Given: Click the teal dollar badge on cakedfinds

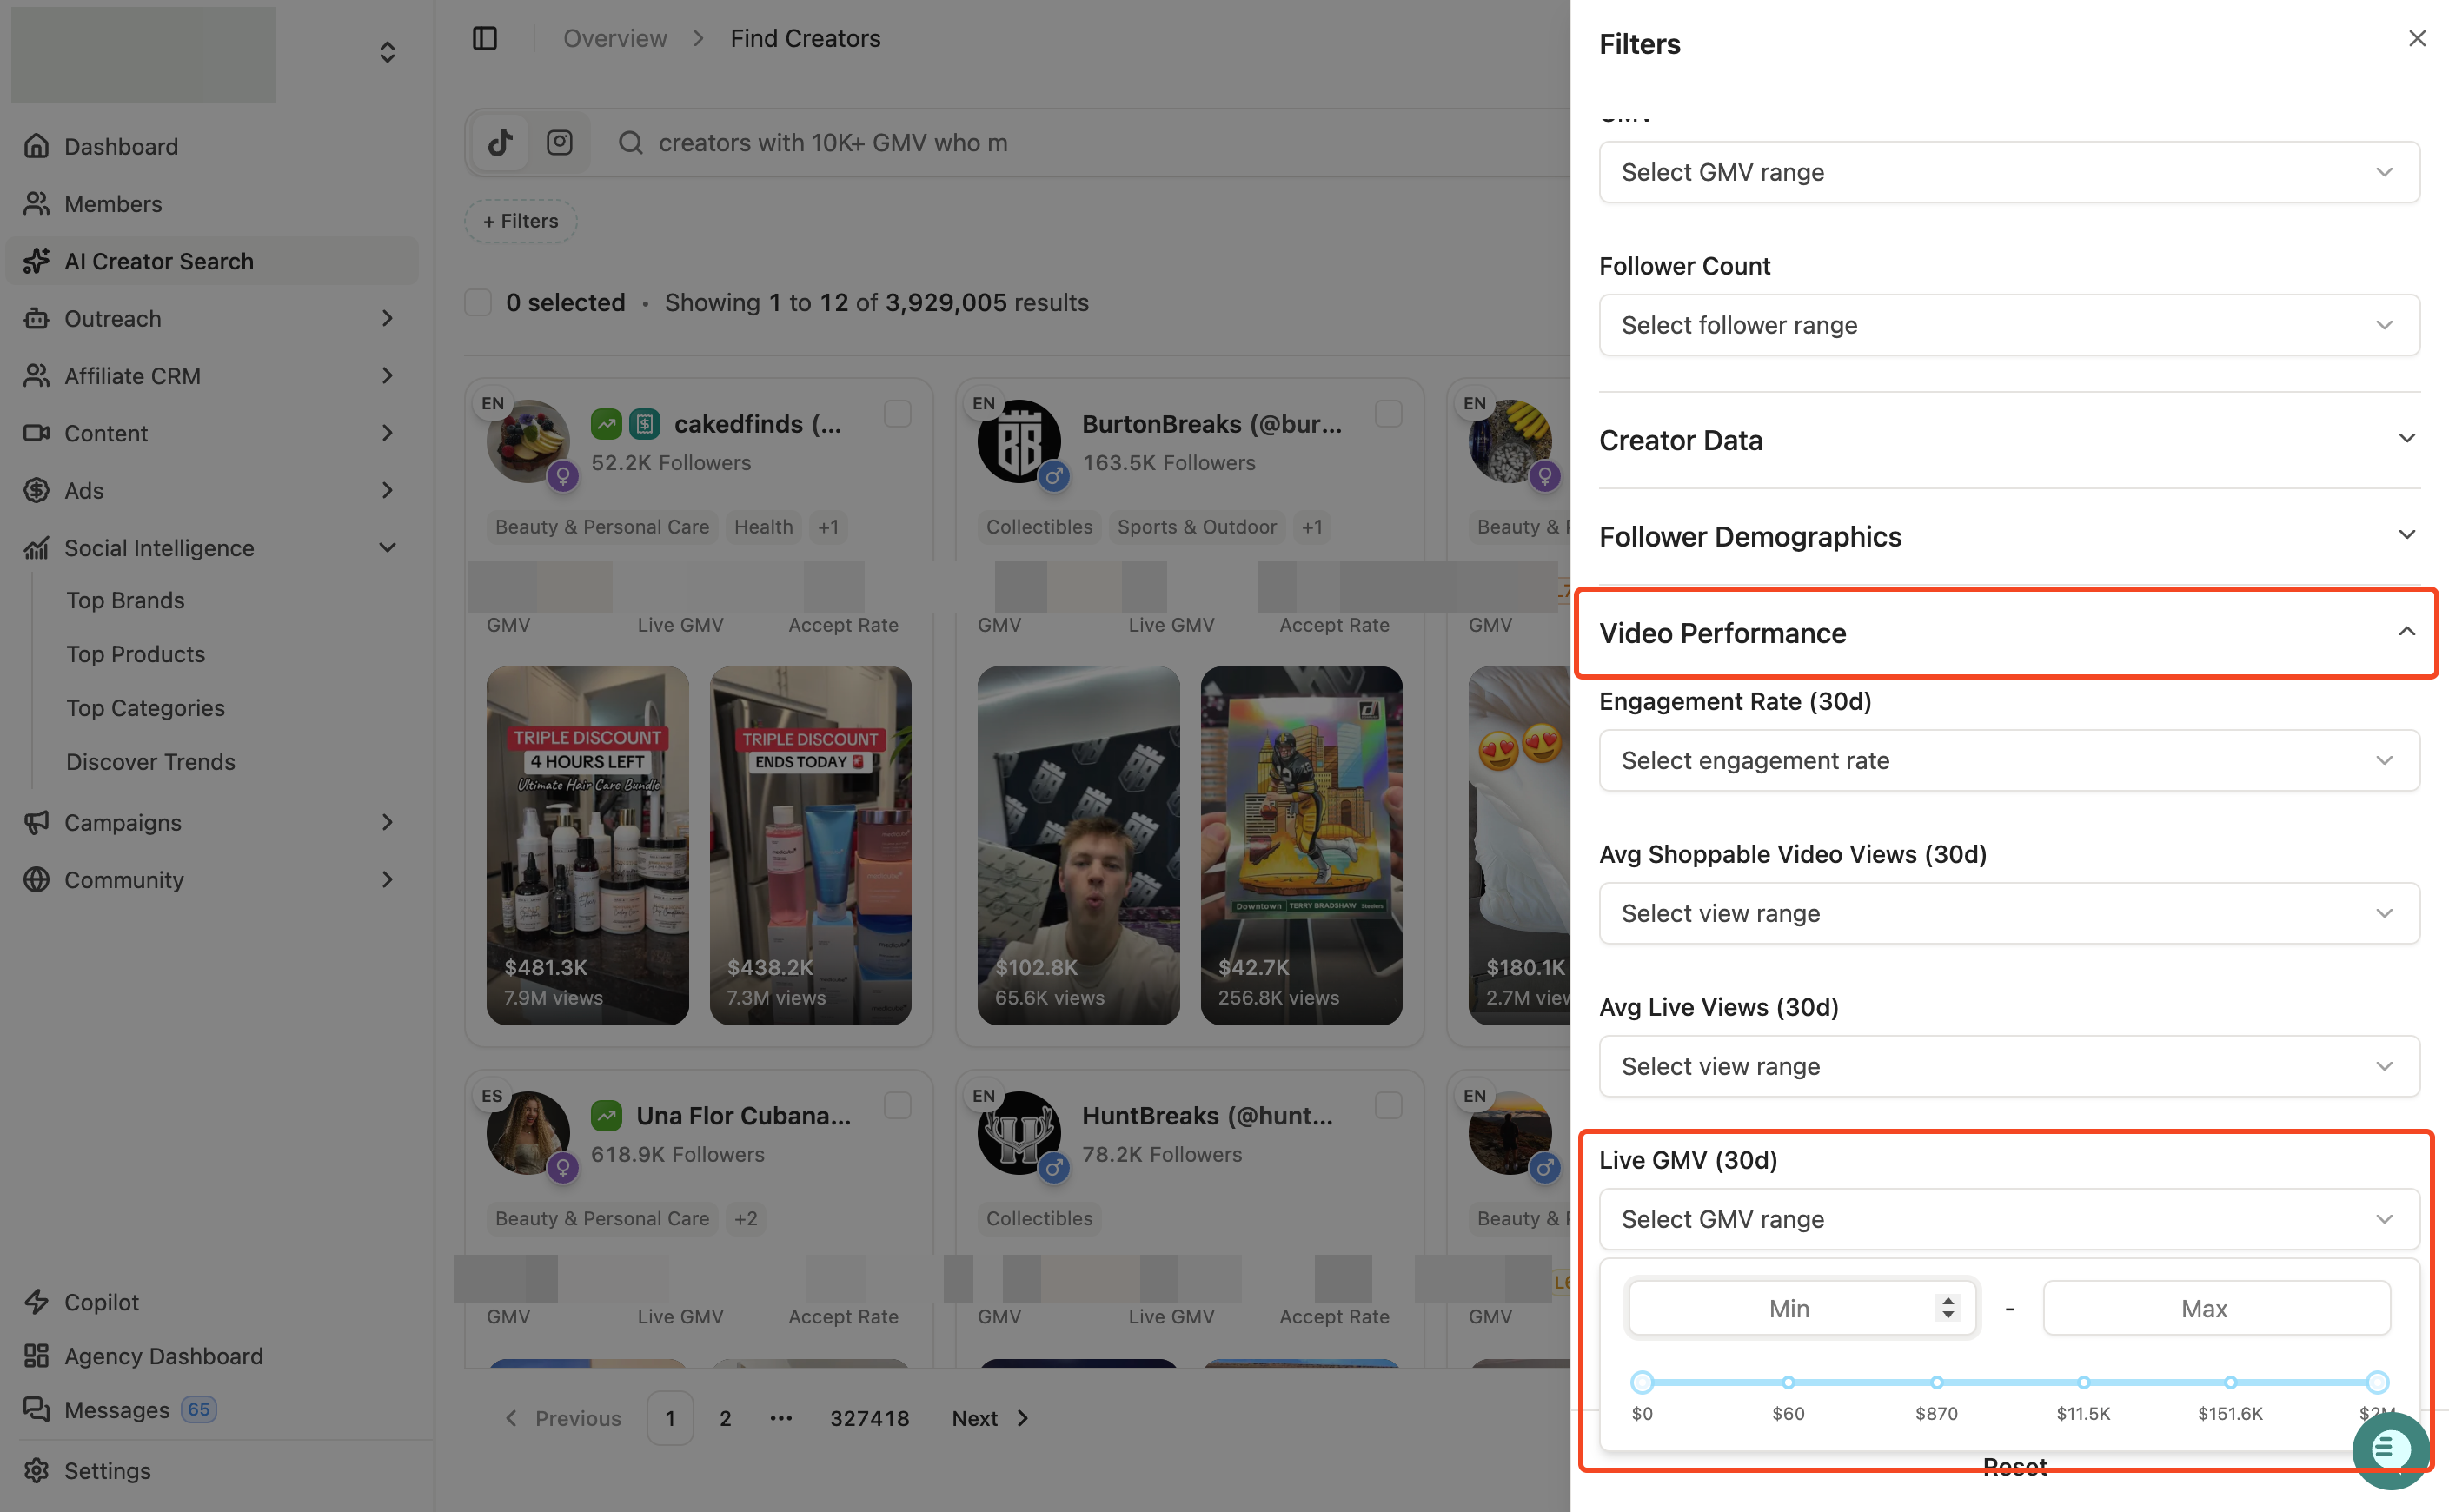Looking at the screenshot, I should click(x=645, y=424).
